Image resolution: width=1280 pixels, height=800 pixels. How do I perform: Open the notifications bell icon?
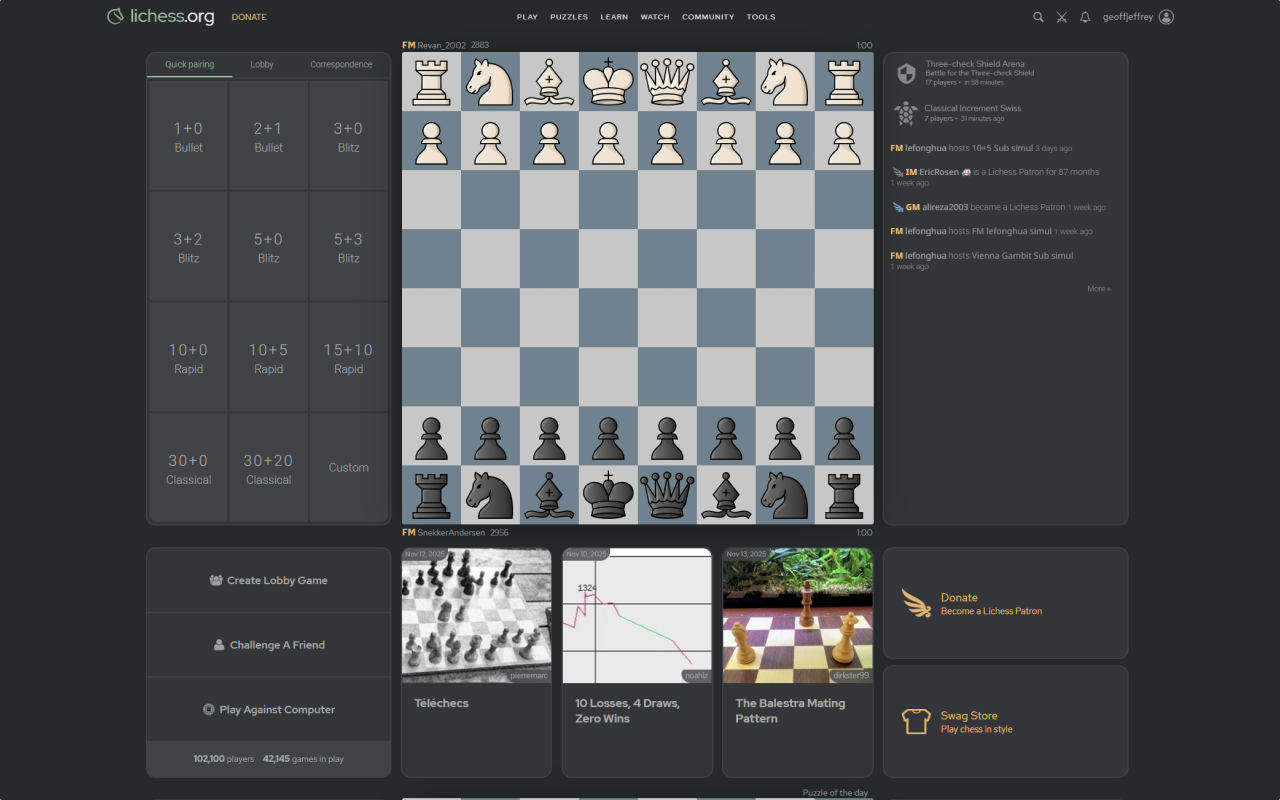point(1085,17)
